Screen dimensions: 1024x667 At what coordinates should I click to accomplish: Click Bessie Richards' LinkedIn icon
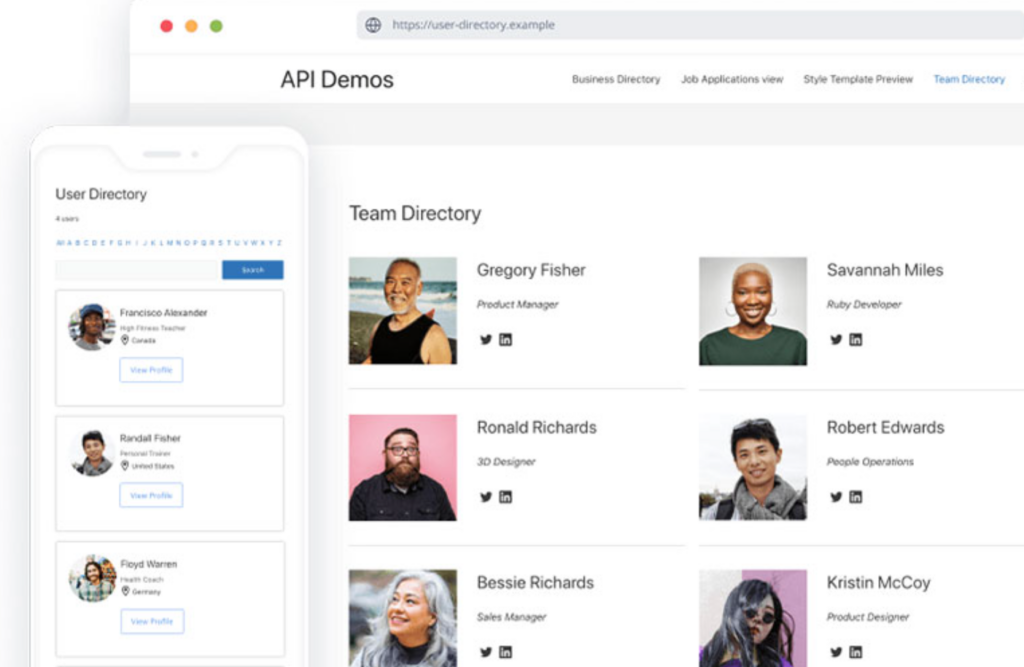coord(505,652)
